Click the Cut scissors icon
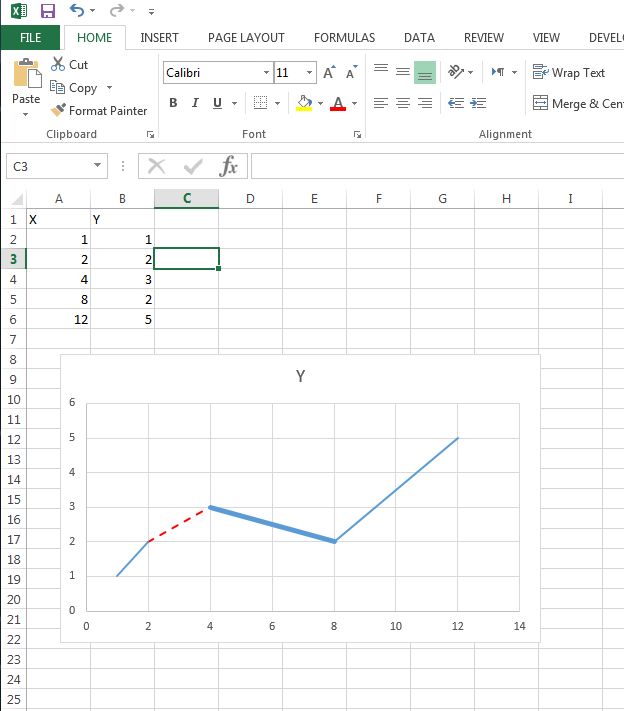The height and width of the screenshot is (711, 624). [x=58, y=64]
